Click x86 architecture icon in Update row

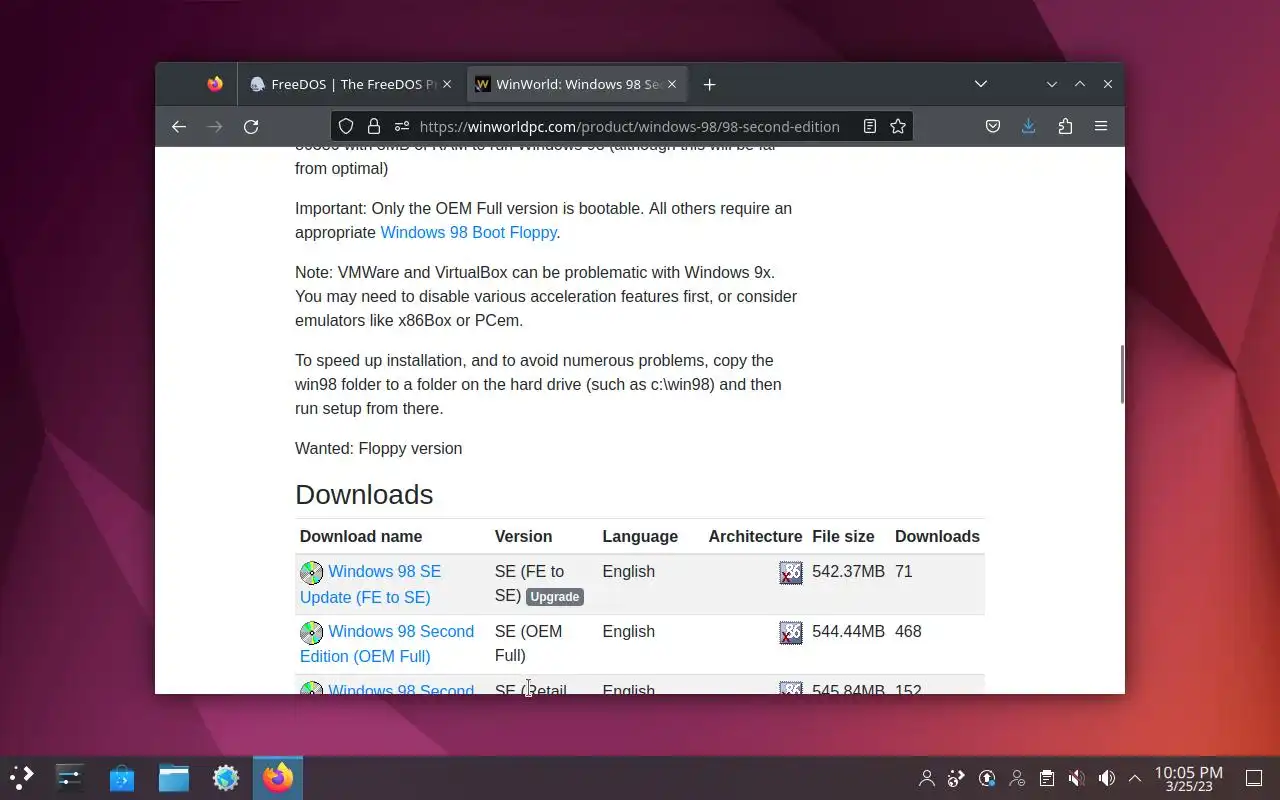pos(791,573)
